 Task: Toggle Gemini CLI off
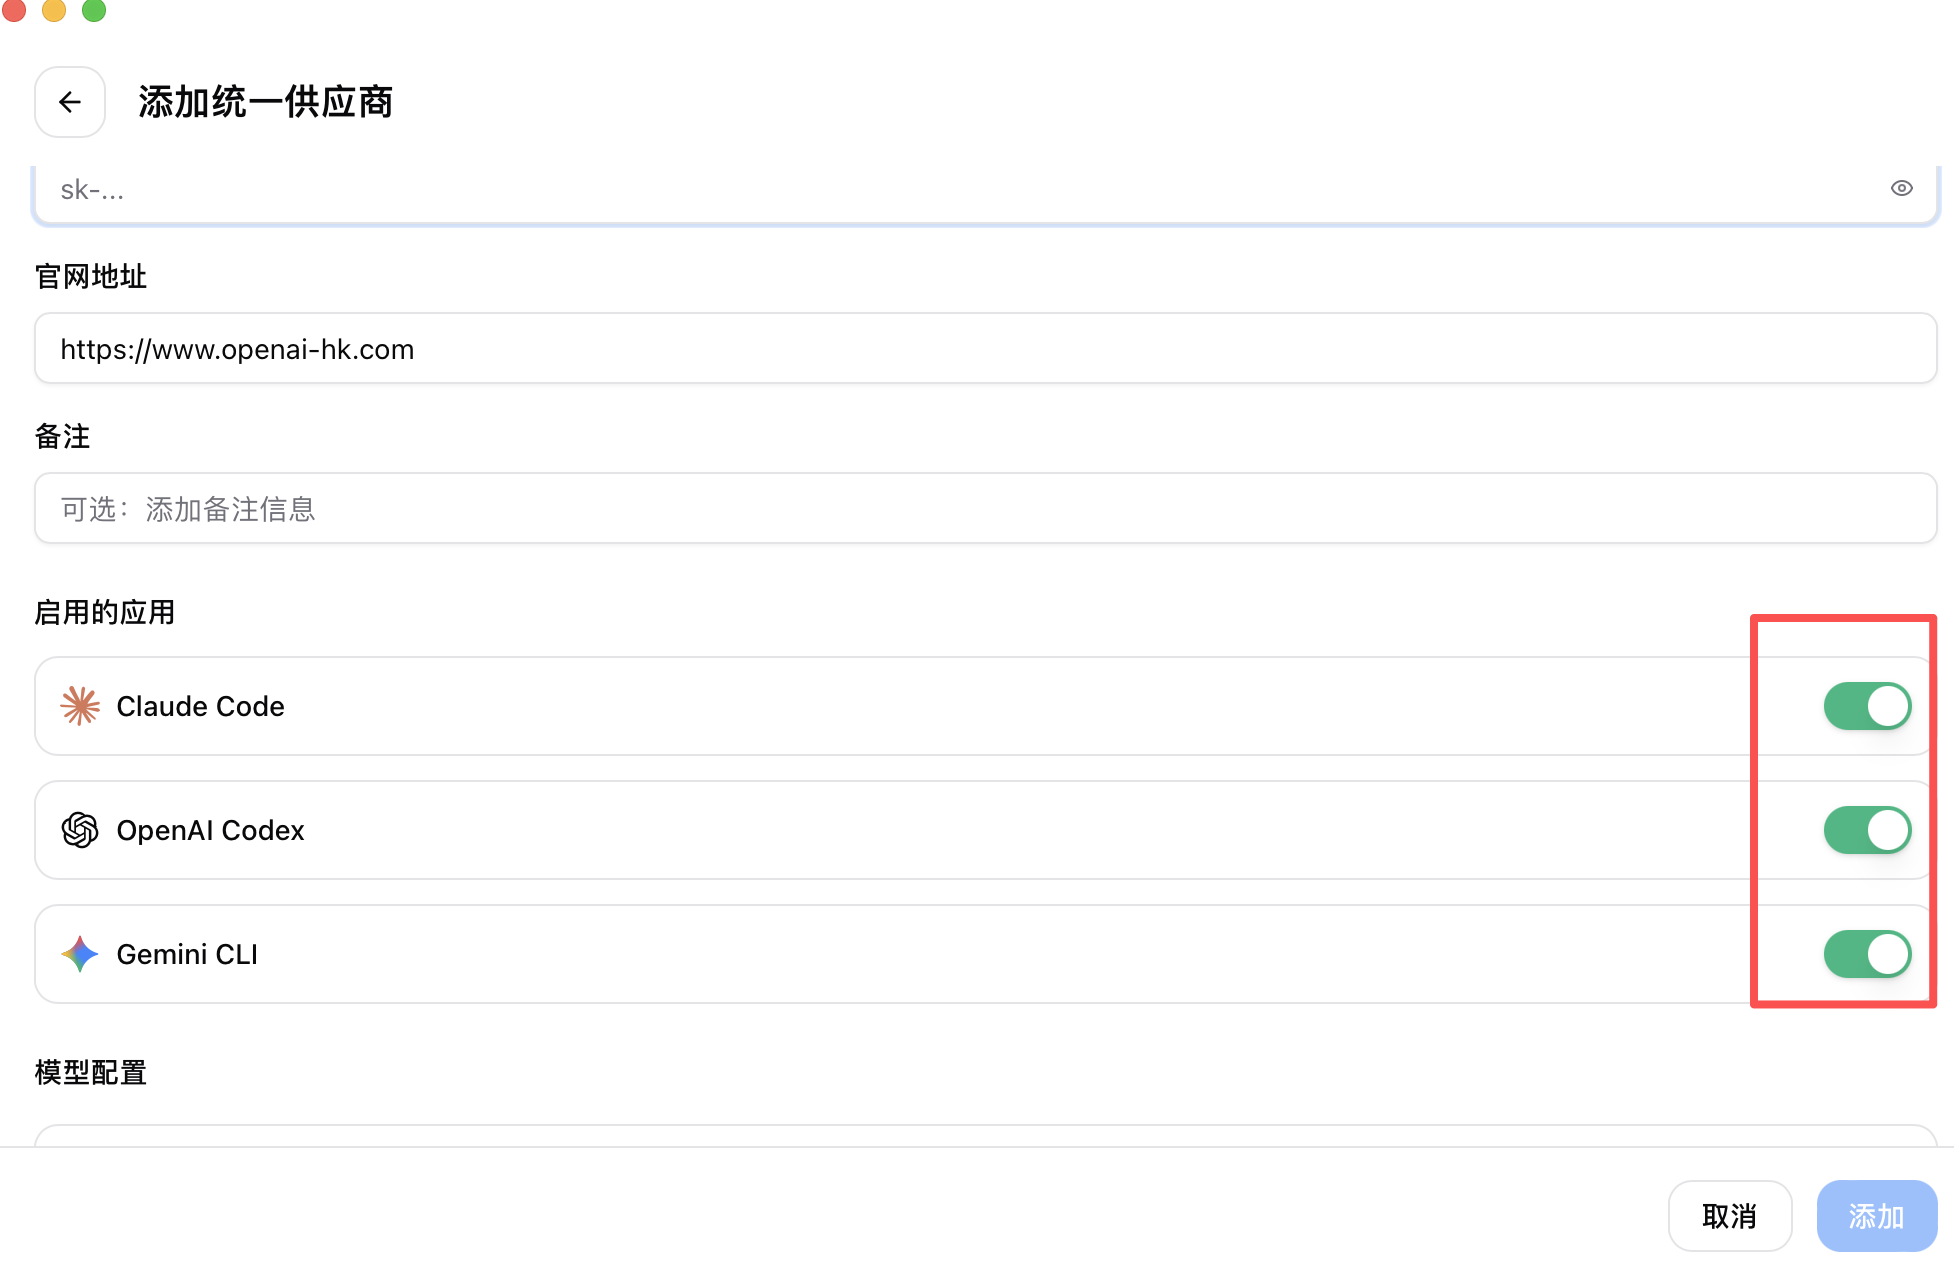pyautogui.click(x=1866, y=954)
